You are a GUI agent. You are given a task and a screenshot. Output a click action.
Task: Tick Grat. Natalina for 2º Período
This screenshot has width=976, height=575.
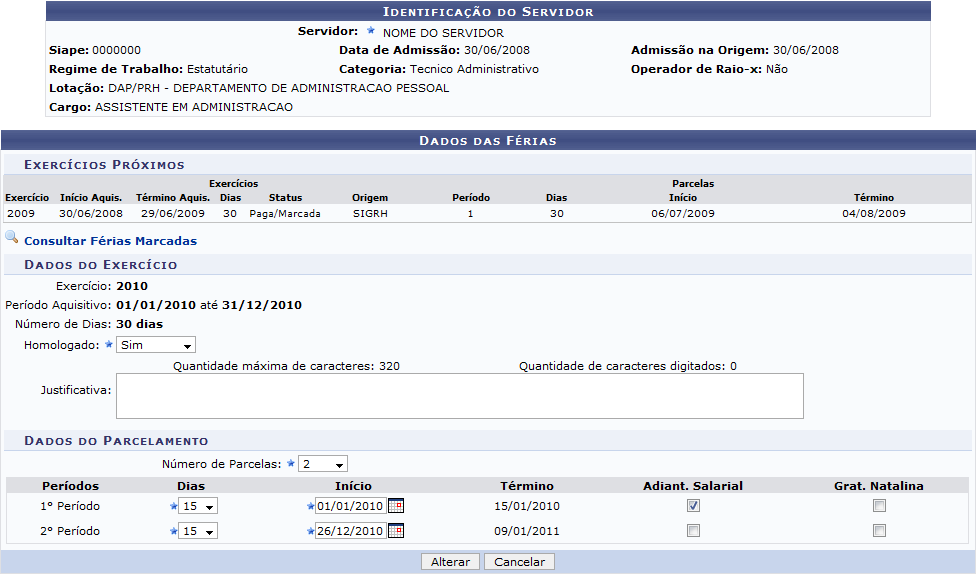point(879,531)
